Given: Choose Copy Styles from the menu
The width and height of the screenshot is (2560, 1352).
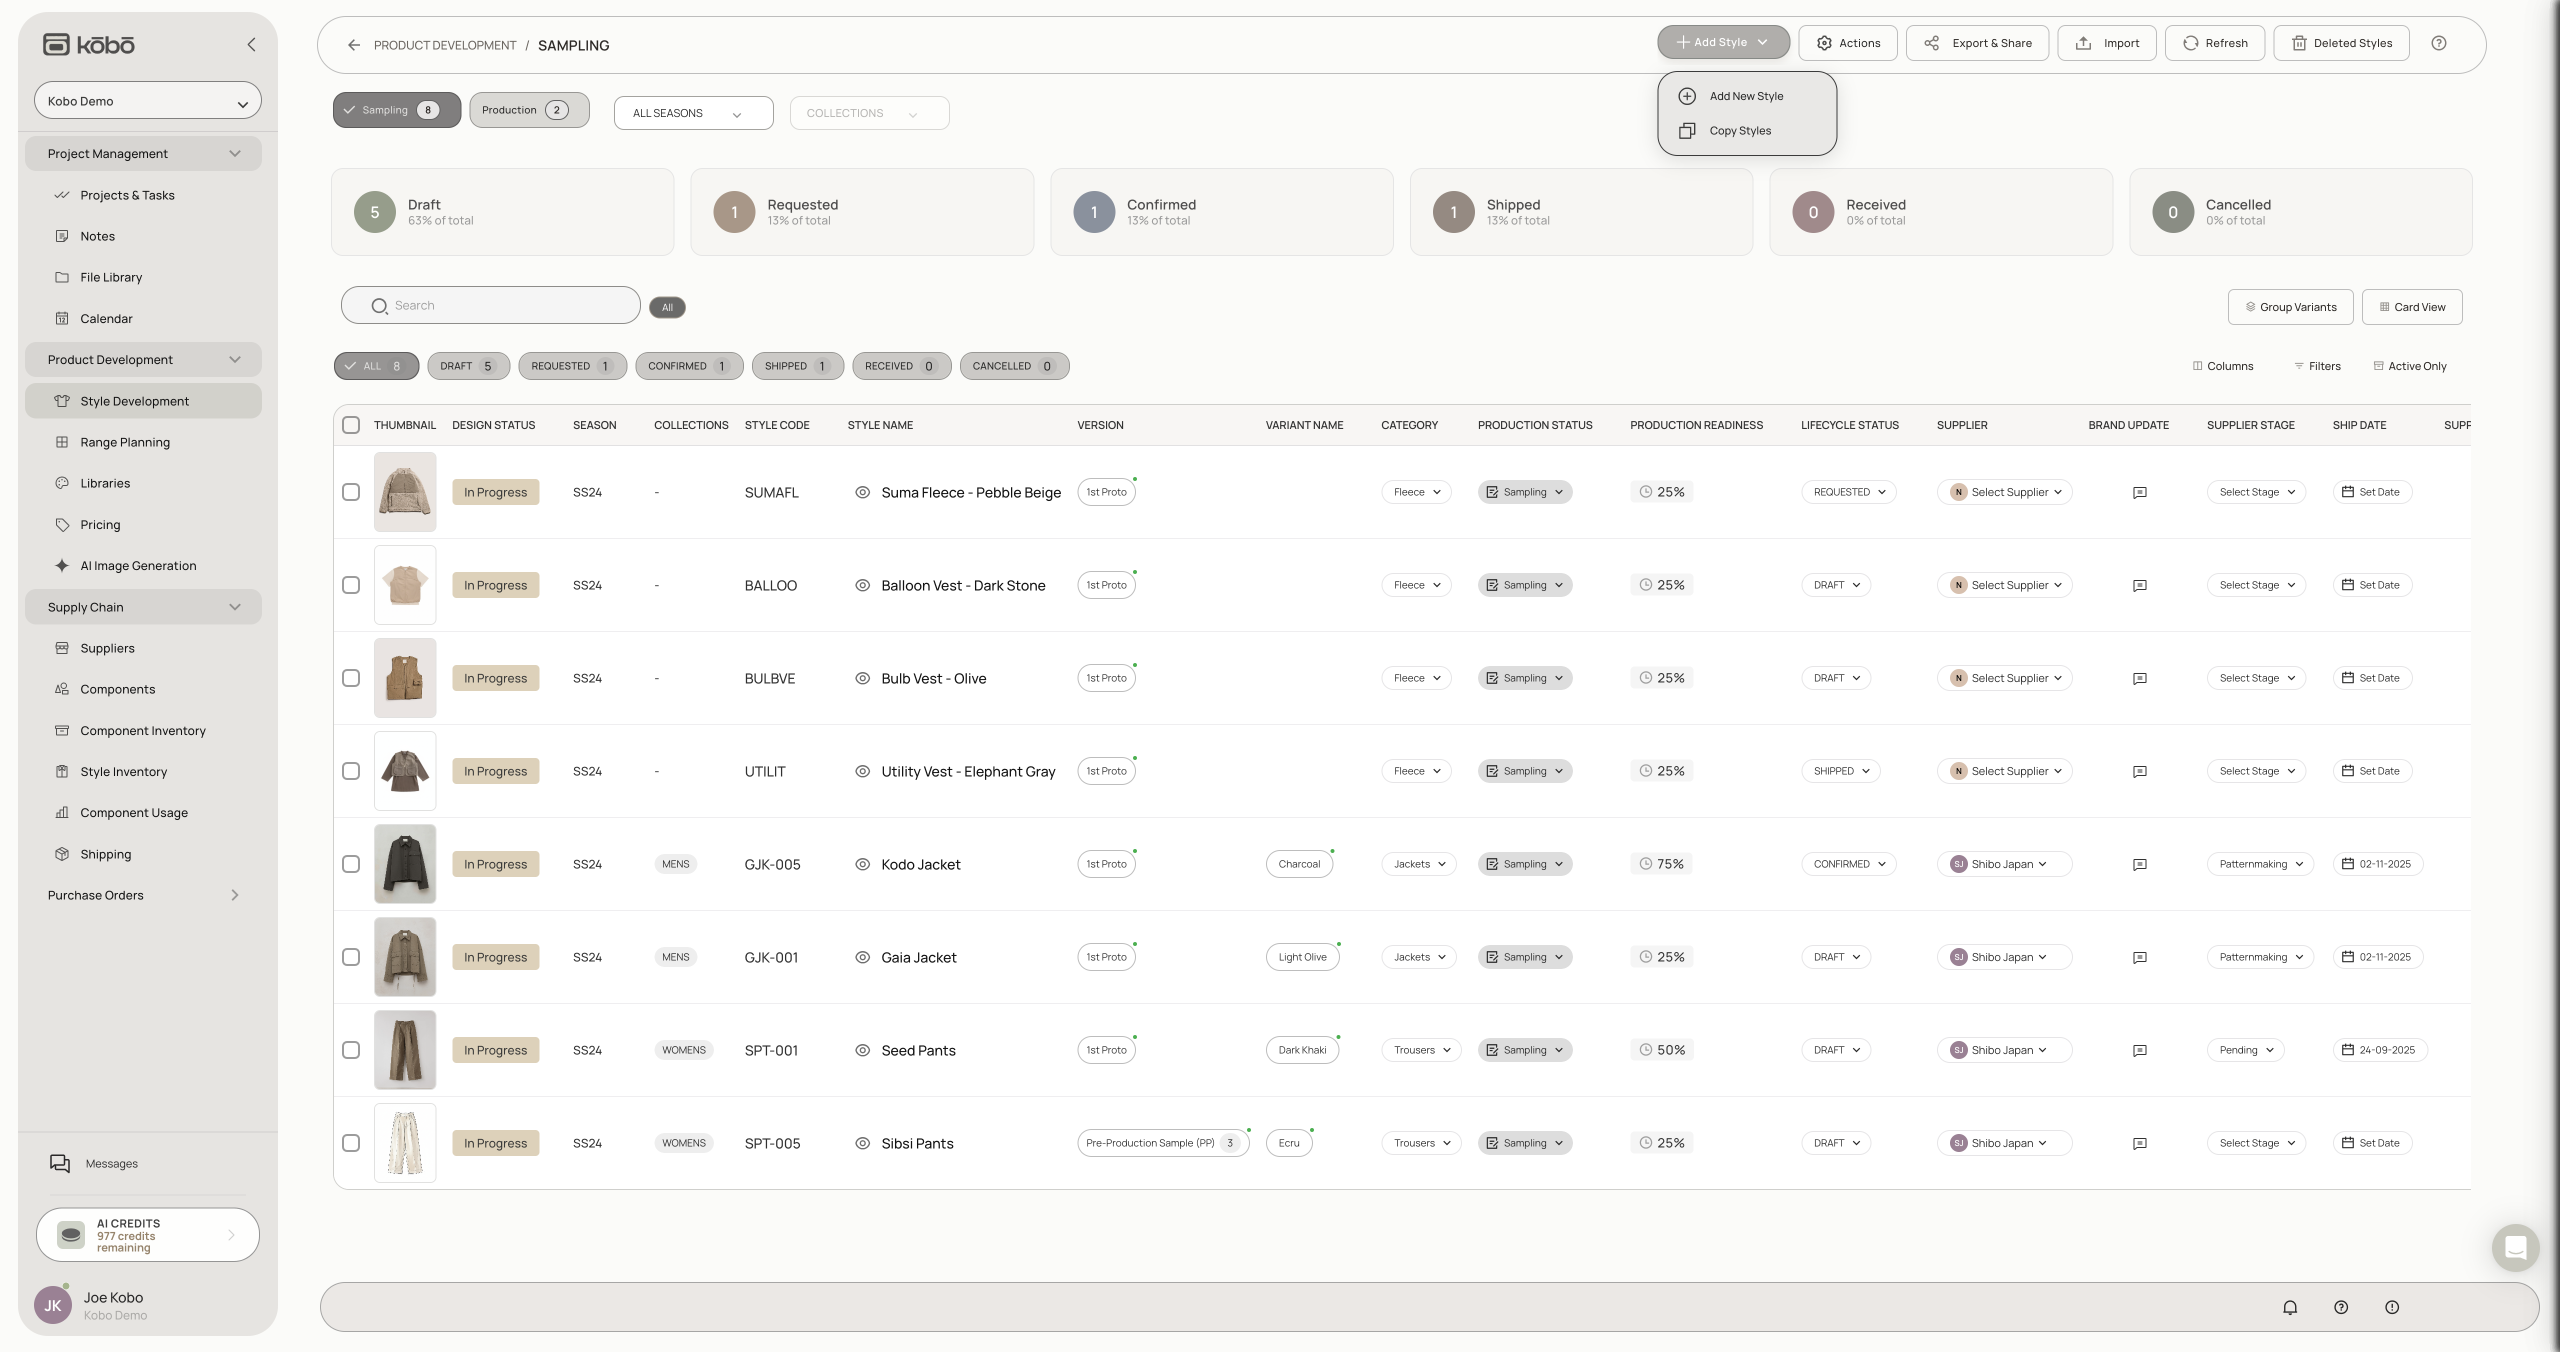Looking at the screenshot, I should click(1739, 131).
